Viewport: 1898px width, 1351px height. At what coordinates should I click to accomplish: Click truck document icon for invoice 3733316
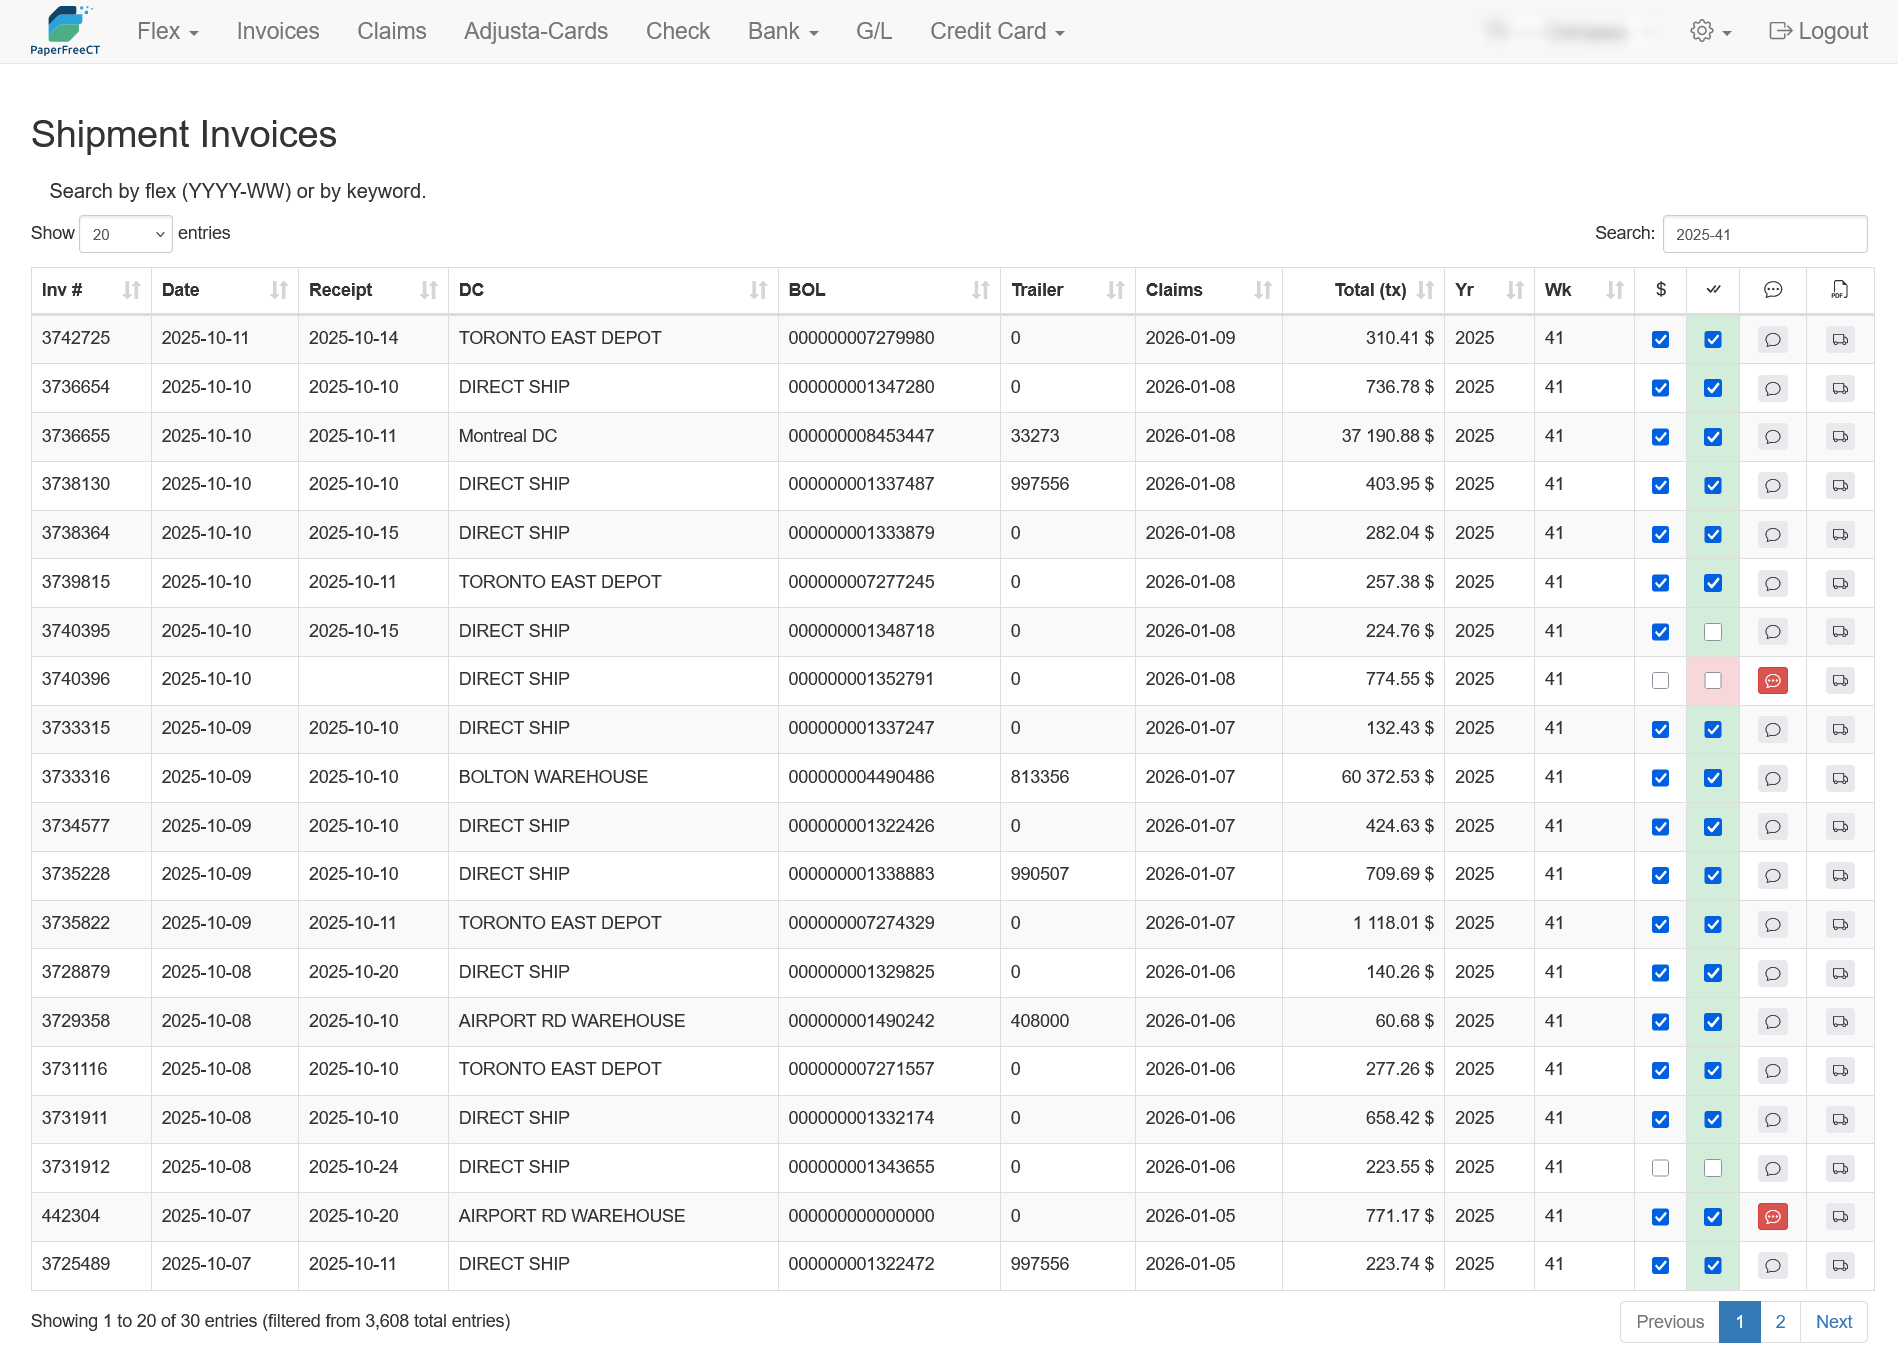1840,778
